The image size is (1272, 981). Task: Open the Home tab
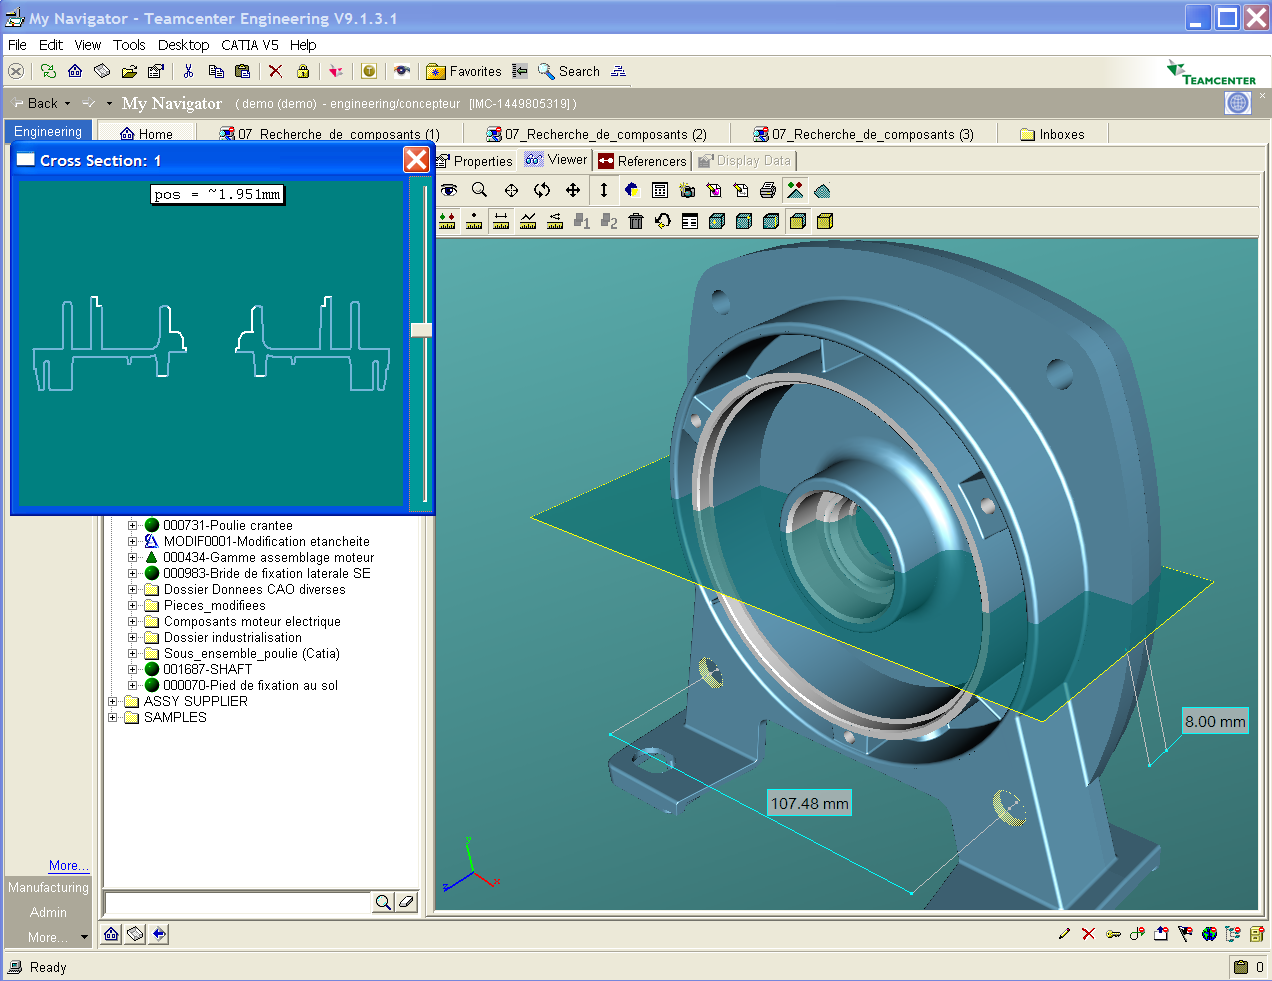(x=146, y=134)
